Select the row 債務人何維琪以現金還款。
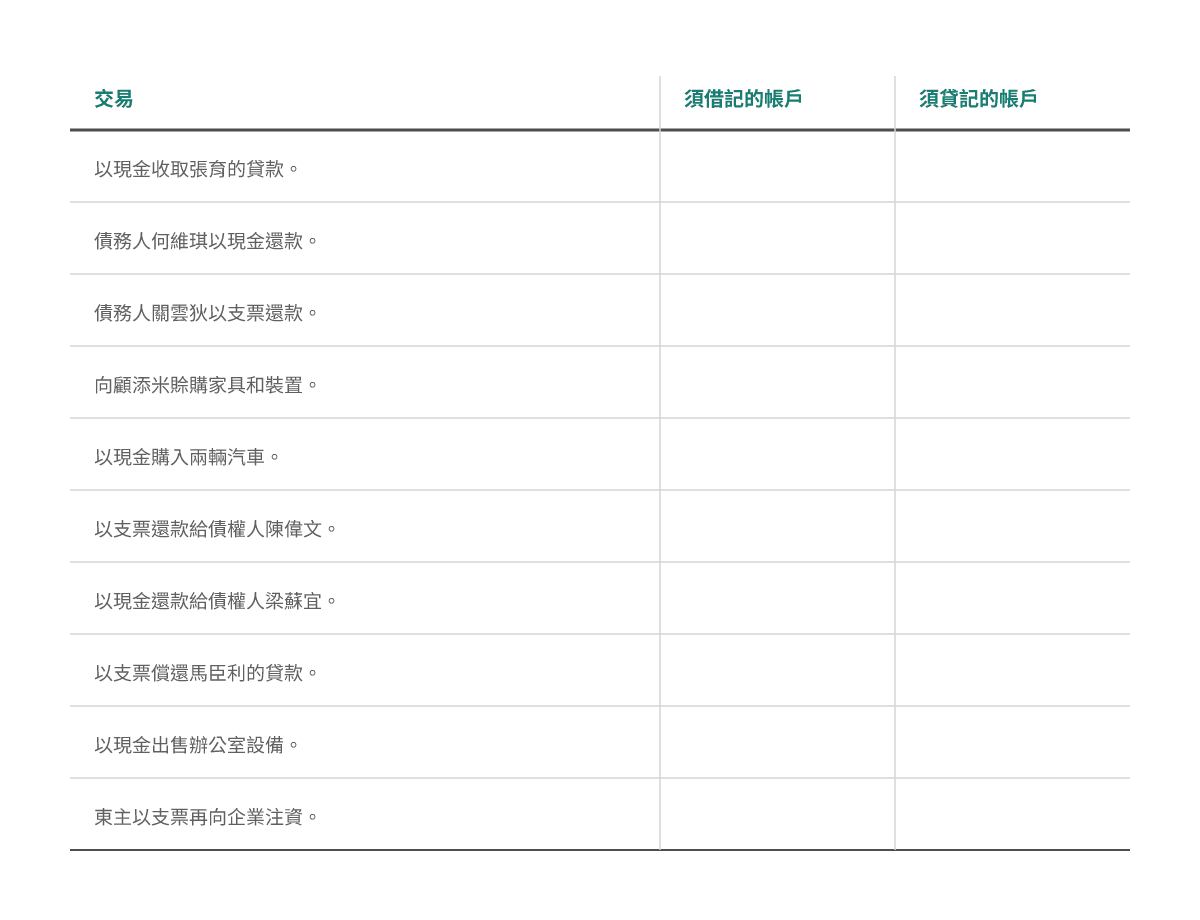 pyautogui.click(x=600, y=239)
